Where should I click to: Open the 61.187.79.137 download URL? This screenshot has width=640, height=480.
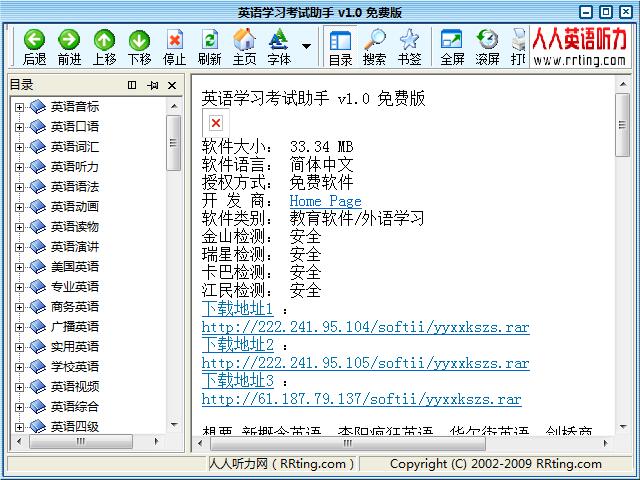[x=362, y=399]
